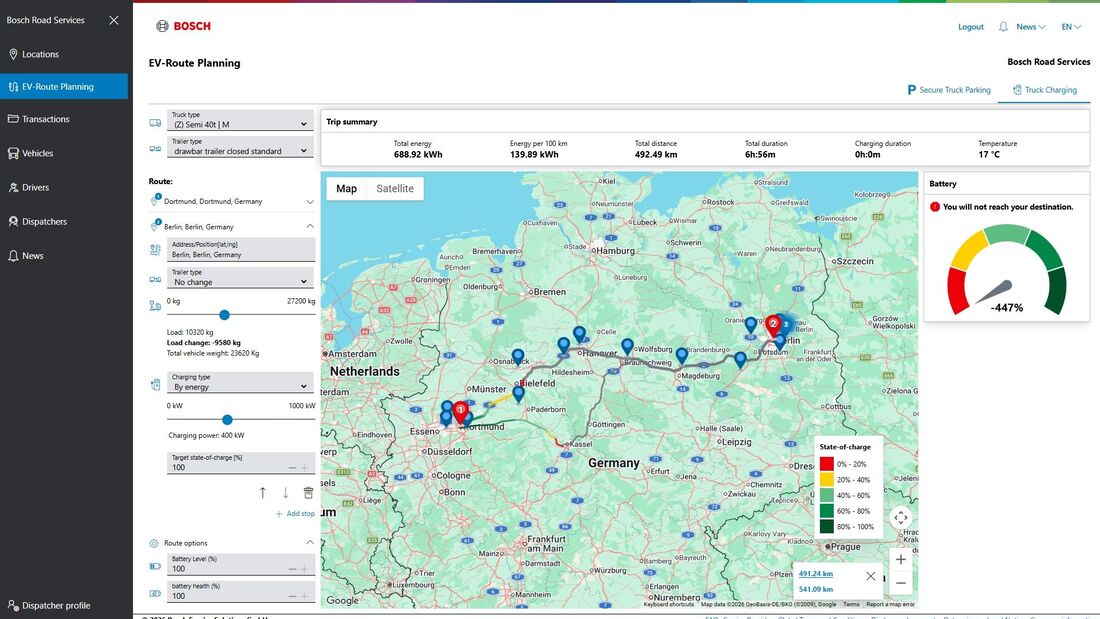
Task: Click charging pin west of Magdeburg
Action: point(681,355)
